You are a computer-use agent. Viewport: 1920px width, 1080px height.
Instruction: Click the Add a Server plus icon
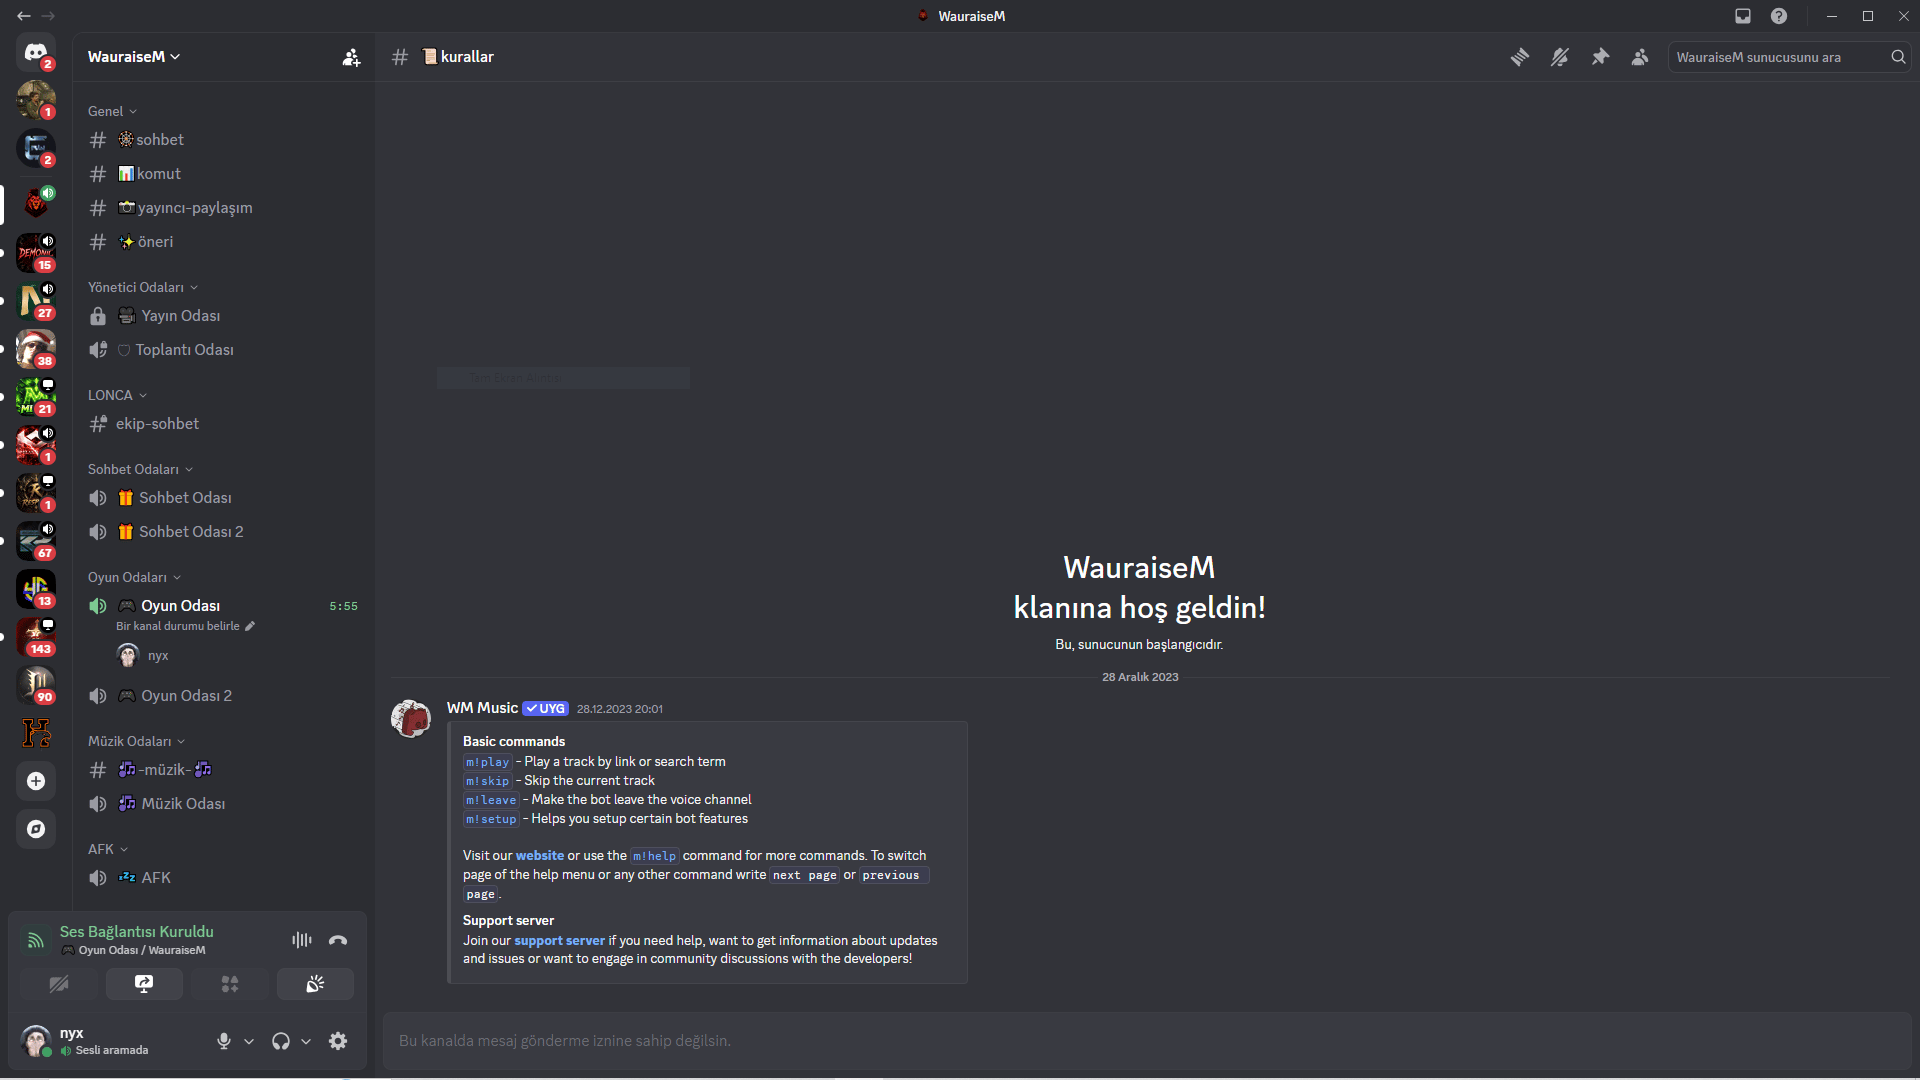pyautogui.click(x=36, y=781)
